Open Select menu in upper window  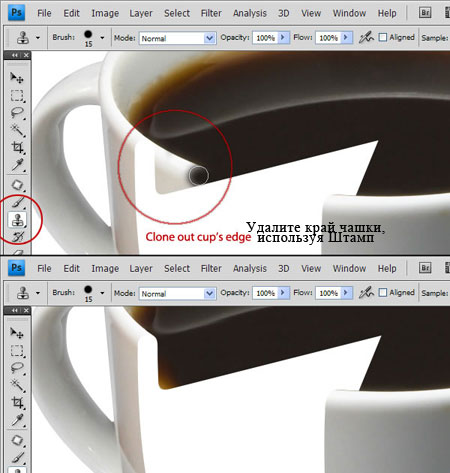[x=177, y=13]
